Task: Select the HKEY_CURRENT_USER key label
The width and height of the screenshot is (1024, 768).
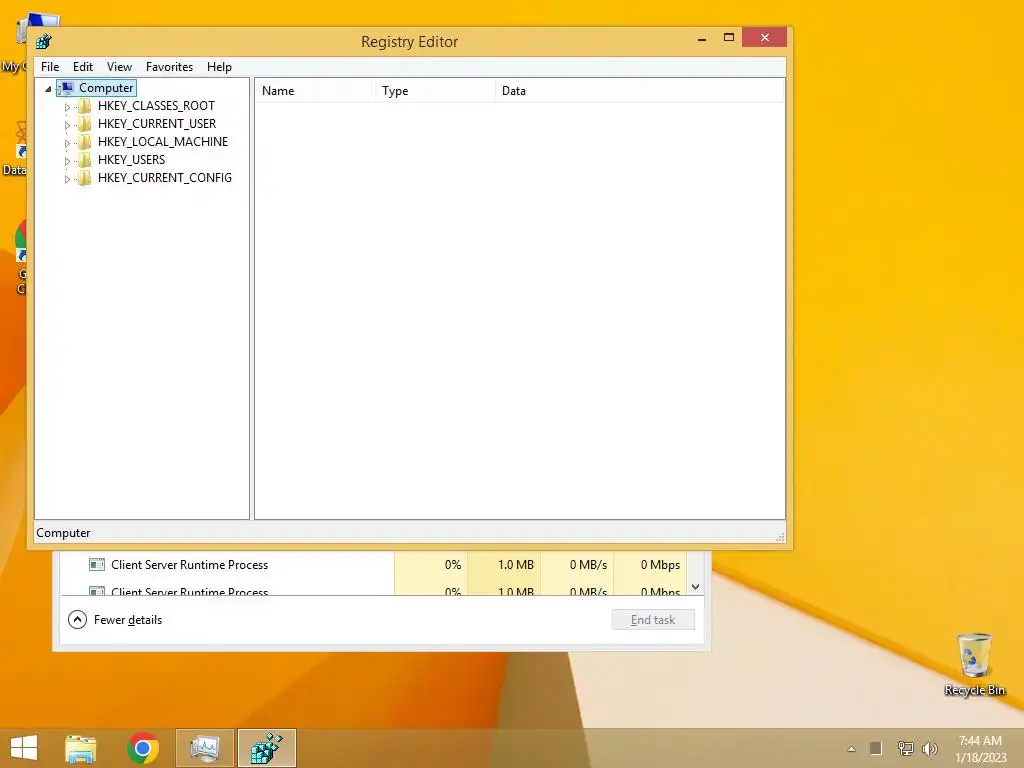Action: point(157,124)
